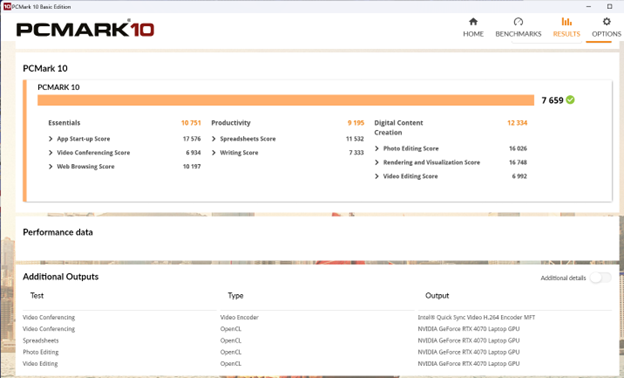
Task: Toggle the Additional details switch
Action: [601, 278]
